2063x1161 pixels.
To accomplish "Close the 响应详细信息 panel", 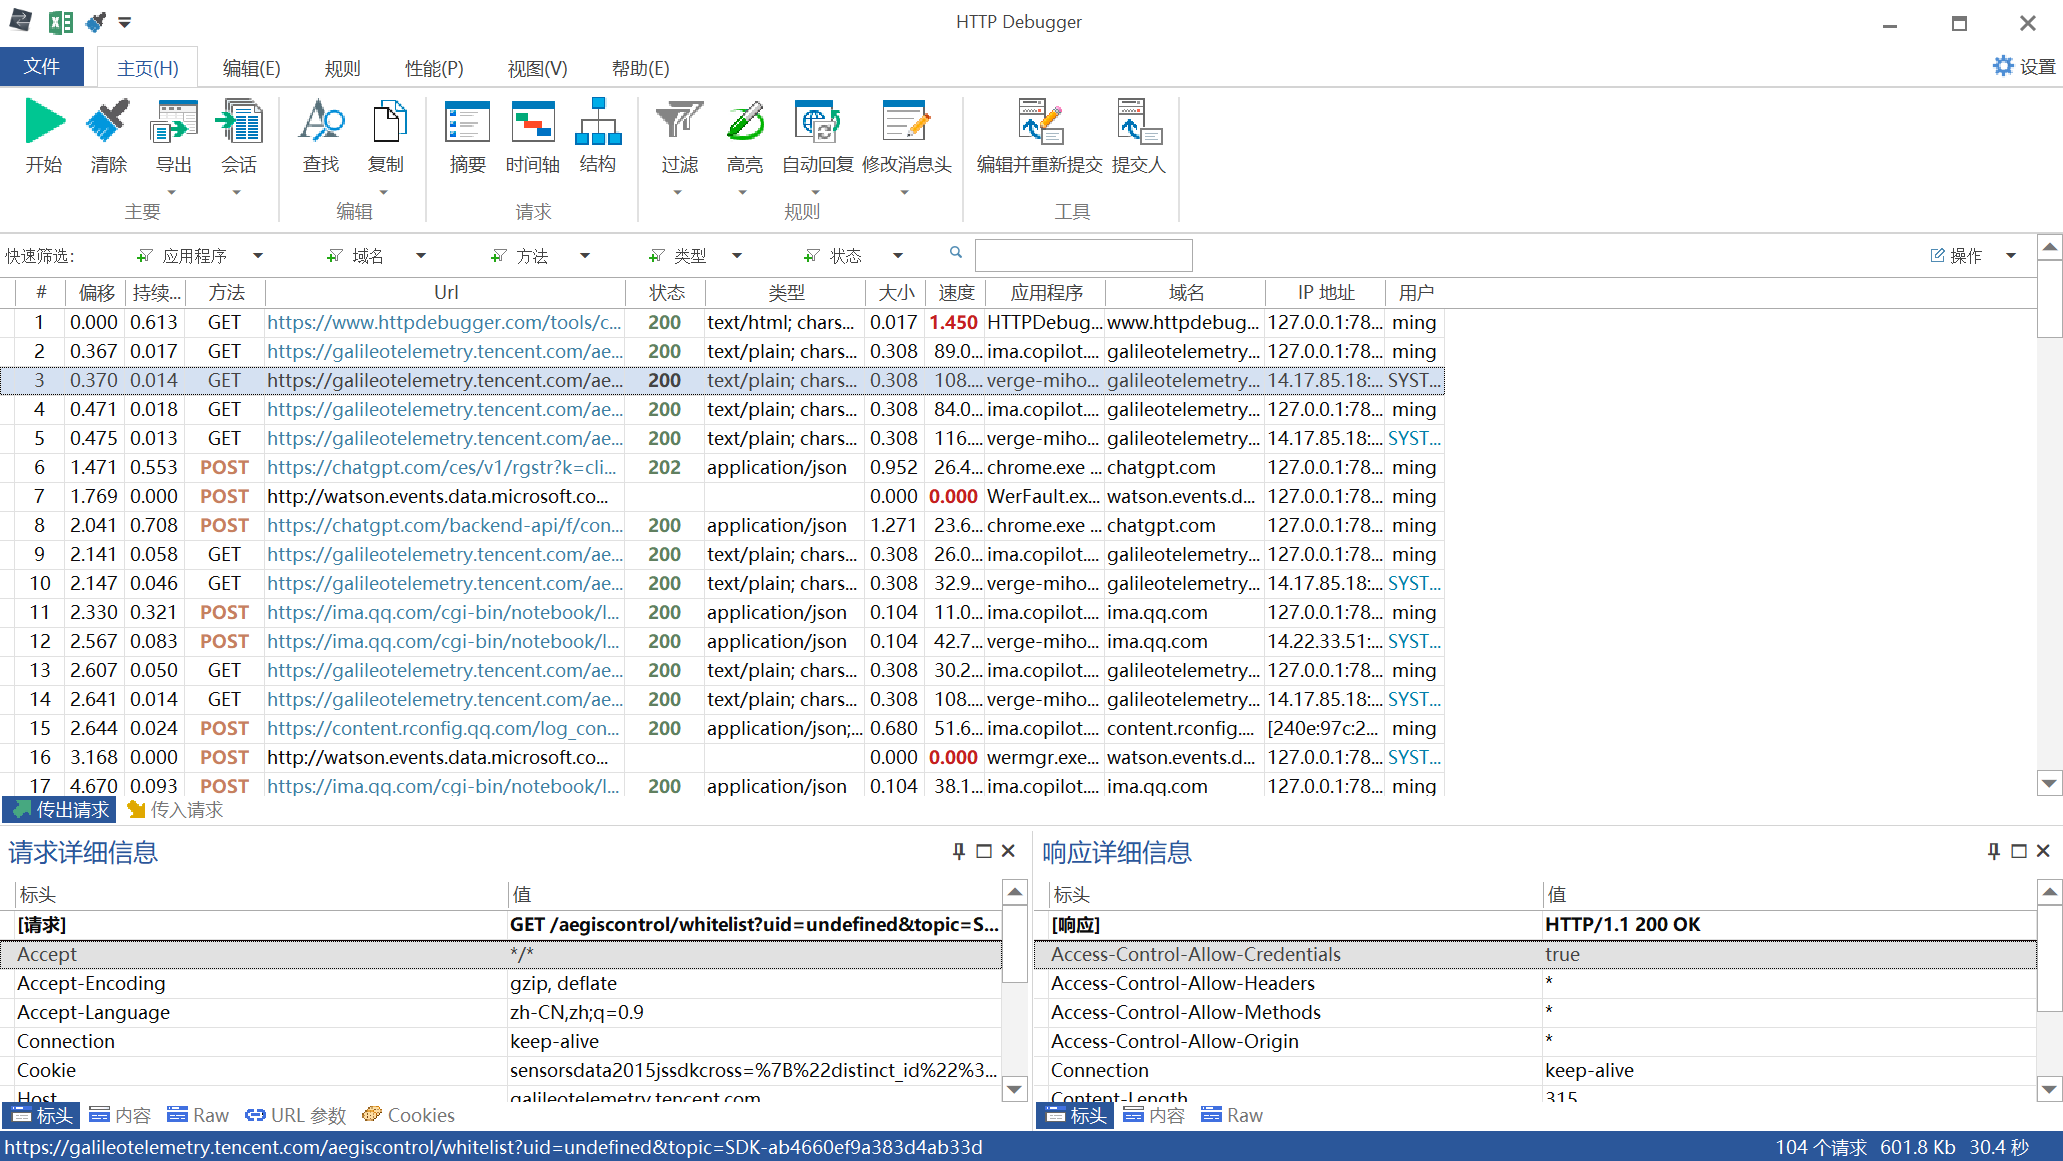I will pos(2043,851).
